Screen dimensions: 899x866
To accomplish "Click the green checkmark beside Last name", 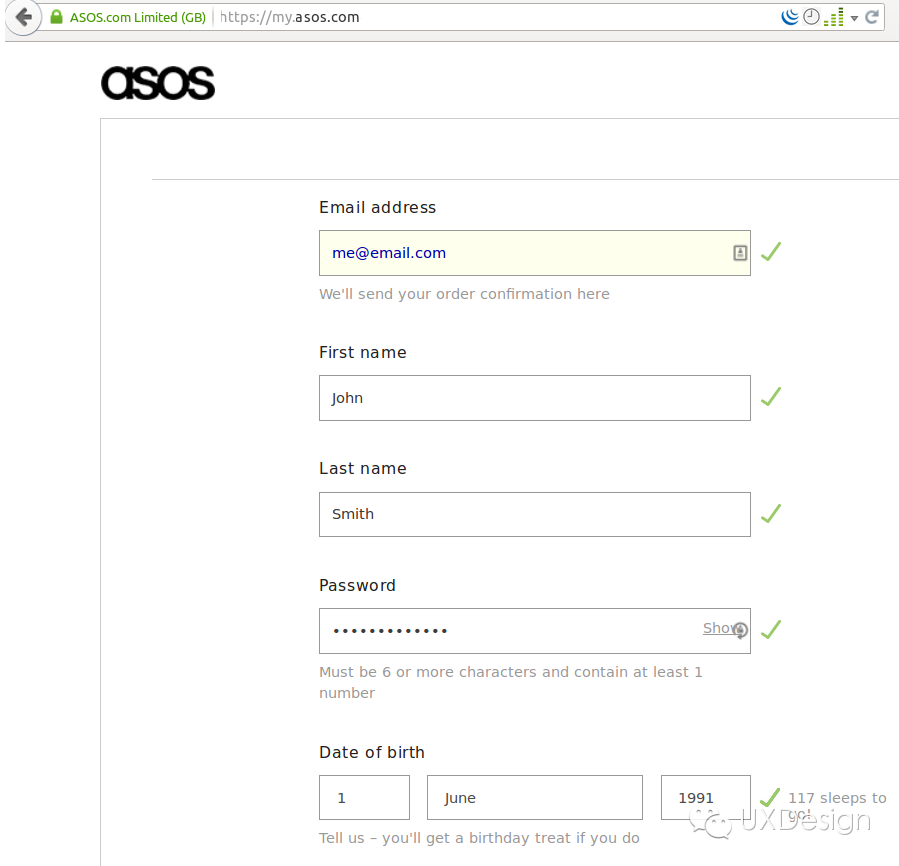I will (771, 513).
